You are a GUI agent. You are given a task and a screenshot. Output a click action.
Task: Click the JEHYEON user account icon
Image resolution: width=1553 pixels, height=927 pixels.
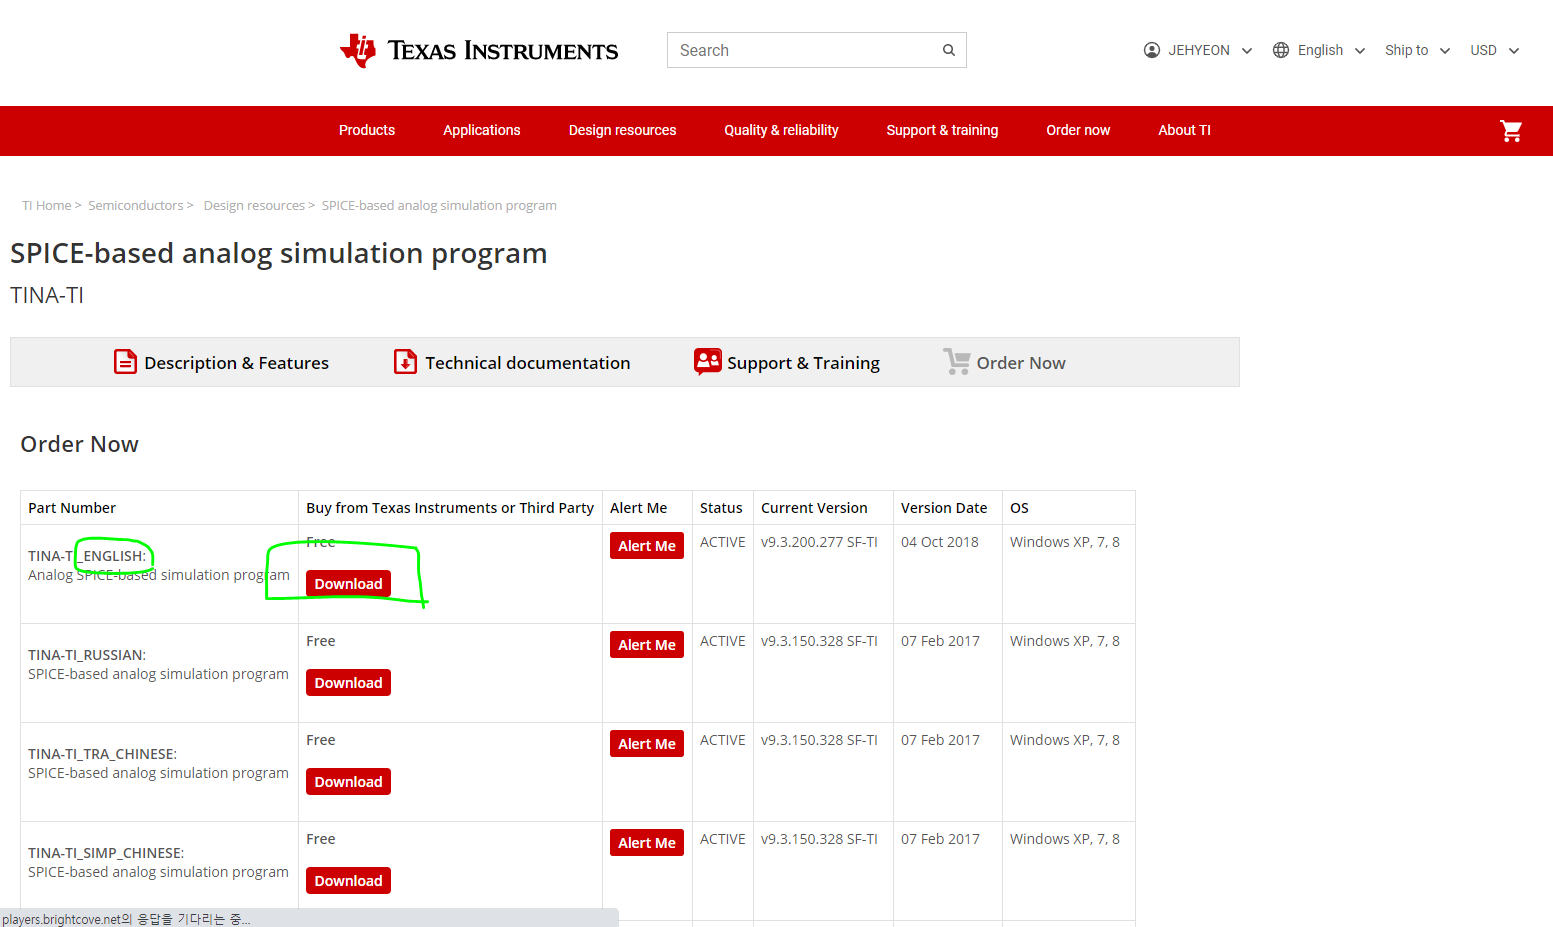(1152, 50)
